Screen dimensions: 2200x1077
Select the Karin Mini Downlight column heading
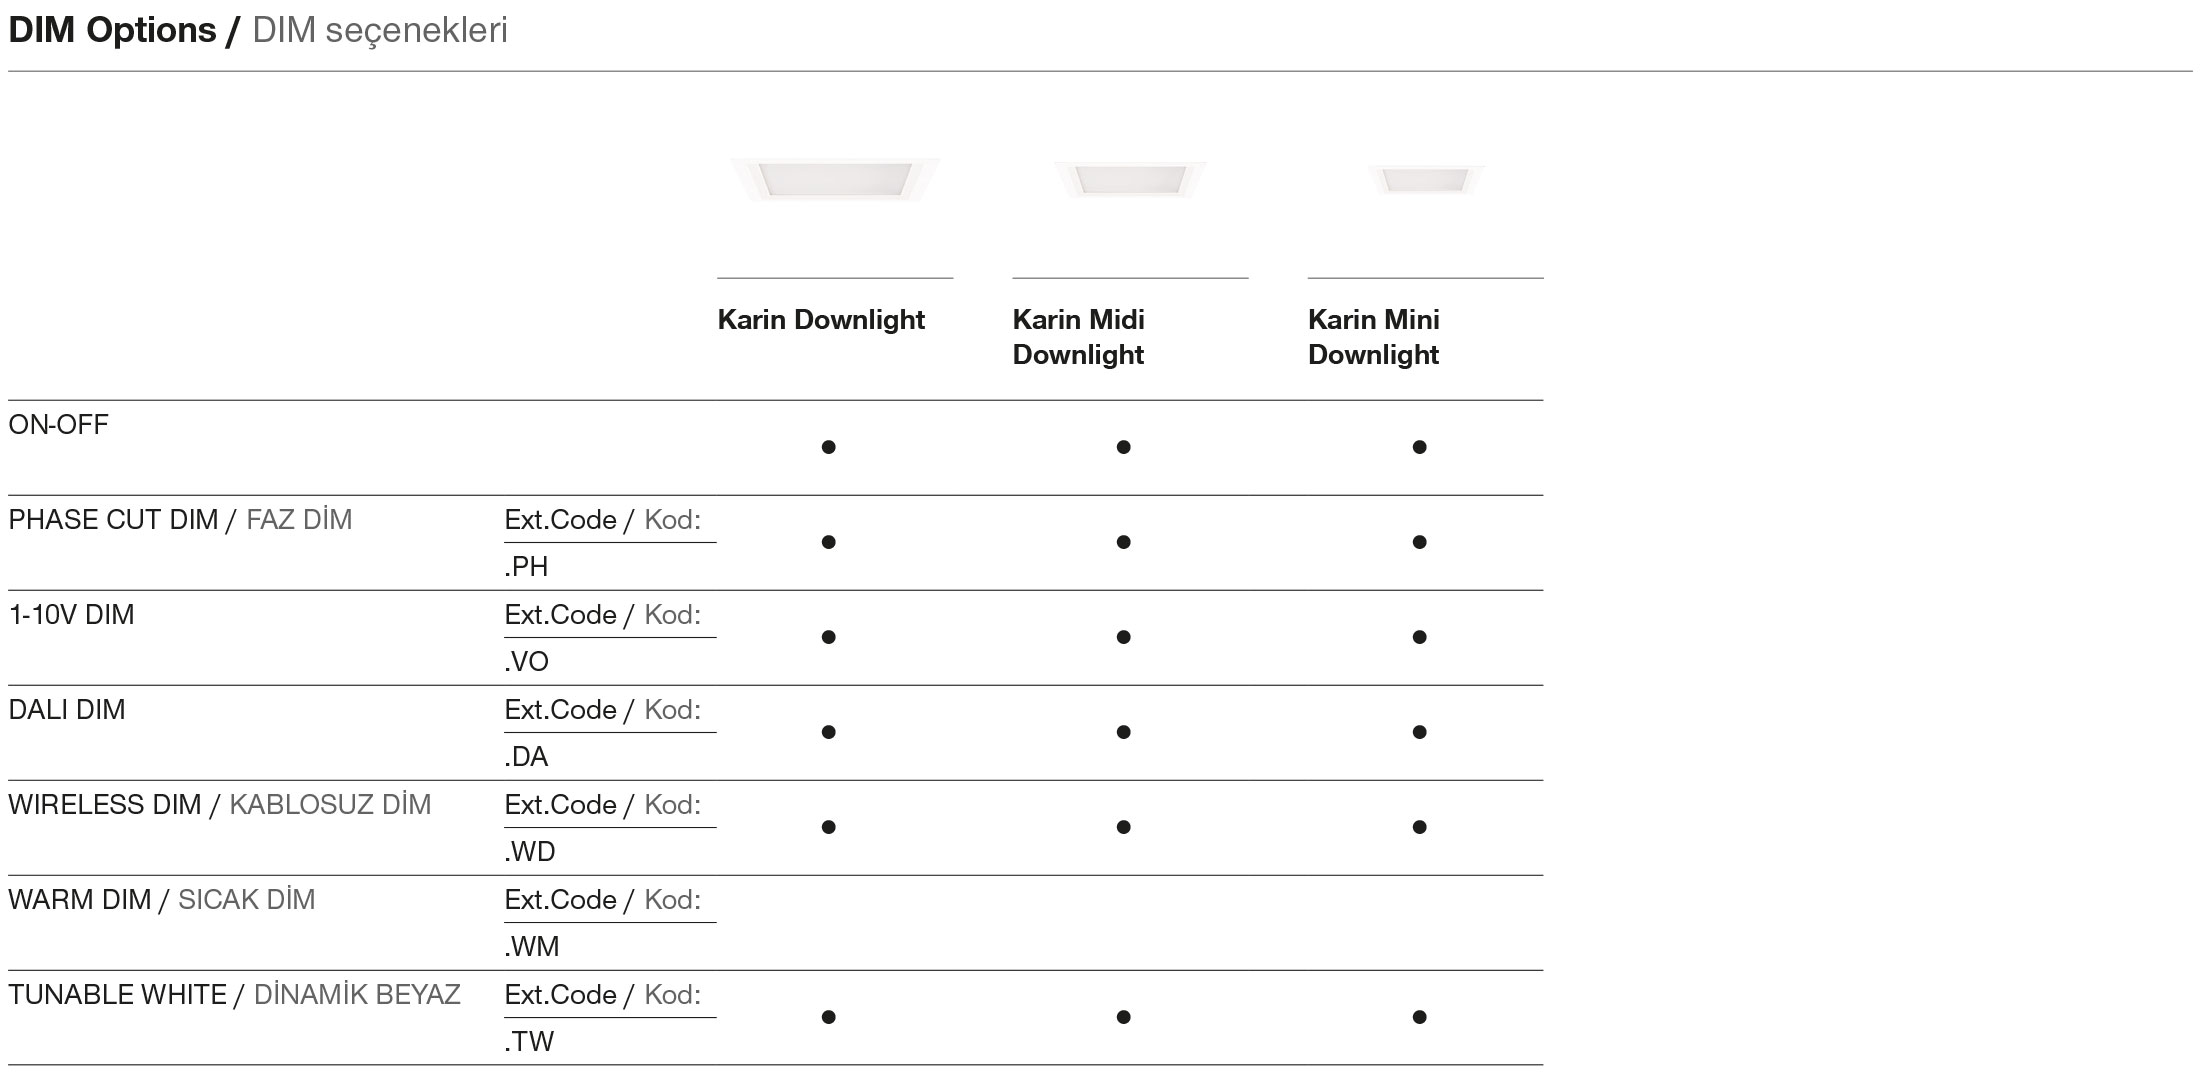click(1373, 337)
